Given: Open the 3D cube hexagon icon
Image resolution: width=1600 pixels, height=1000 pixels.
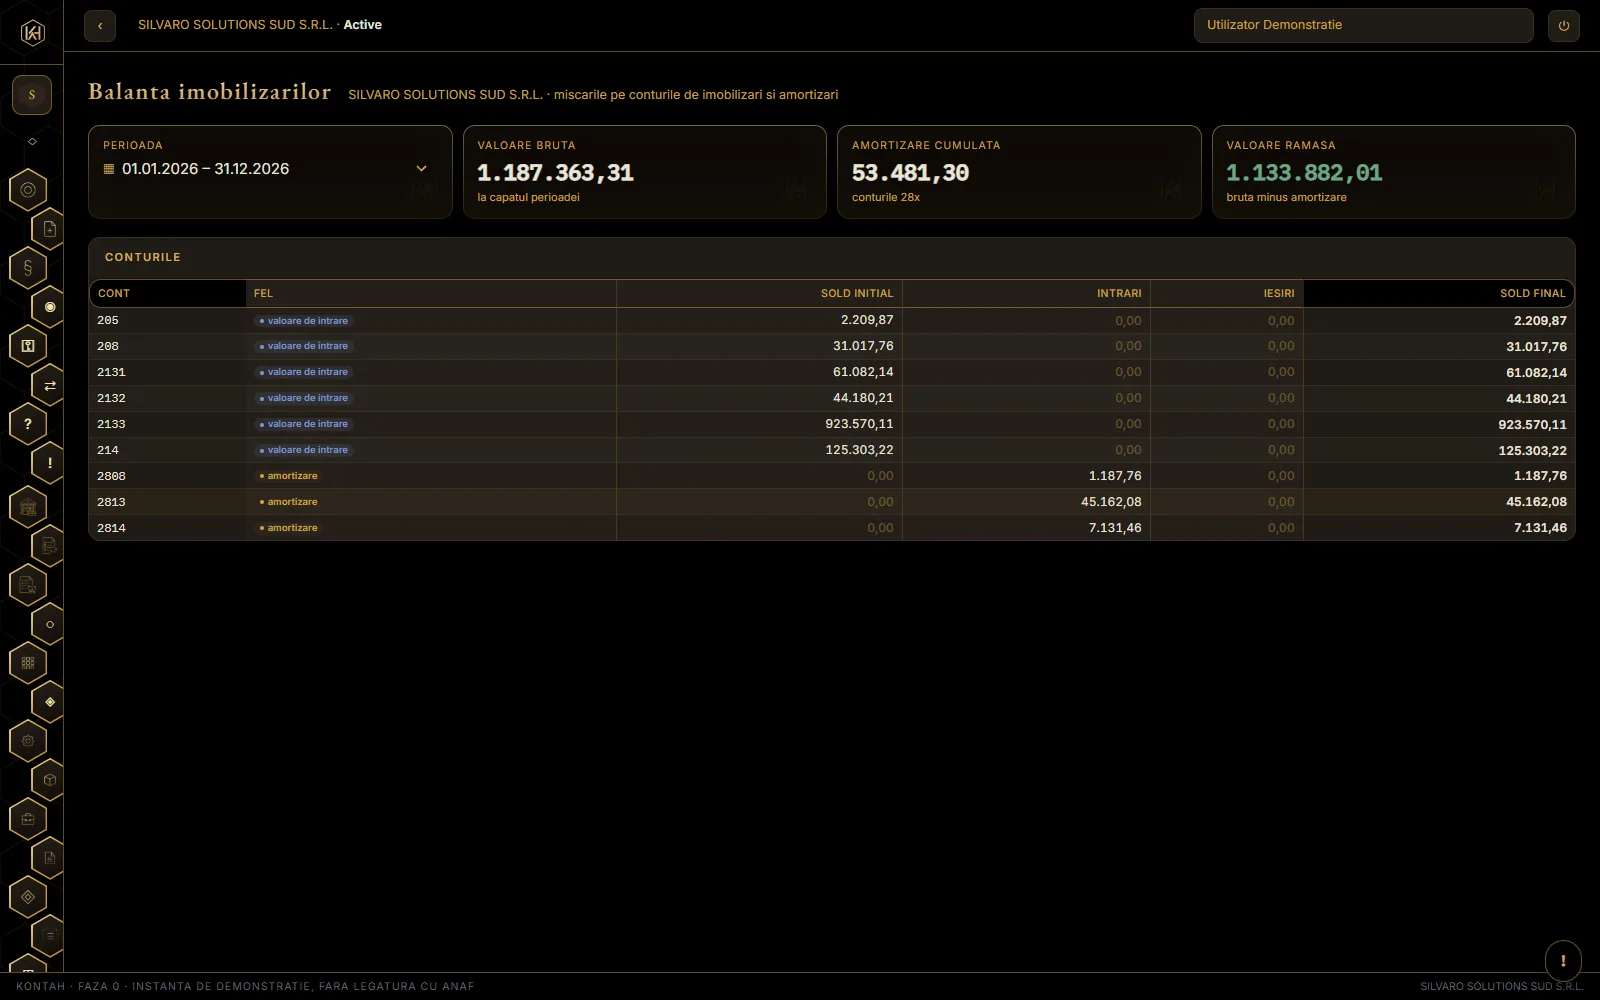Looking at the screenshot, I should [x=49, y=780].
